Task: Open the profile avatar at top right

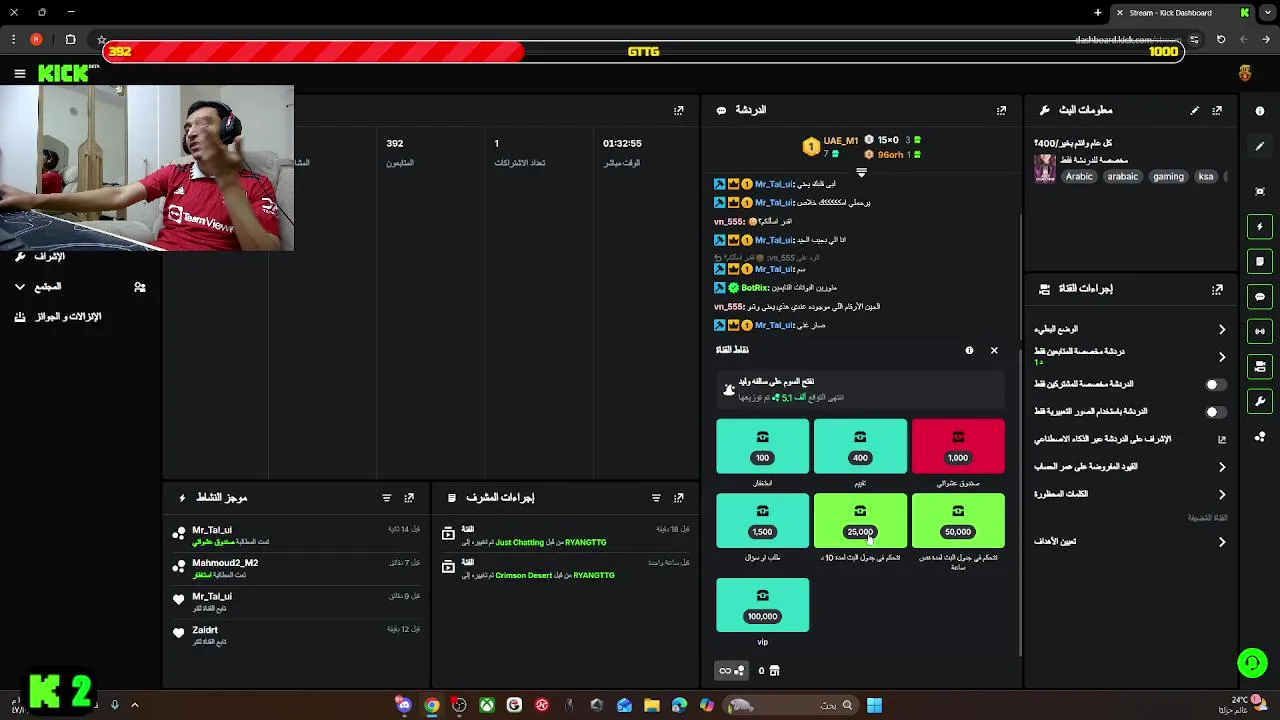Action: (1245, 73)
